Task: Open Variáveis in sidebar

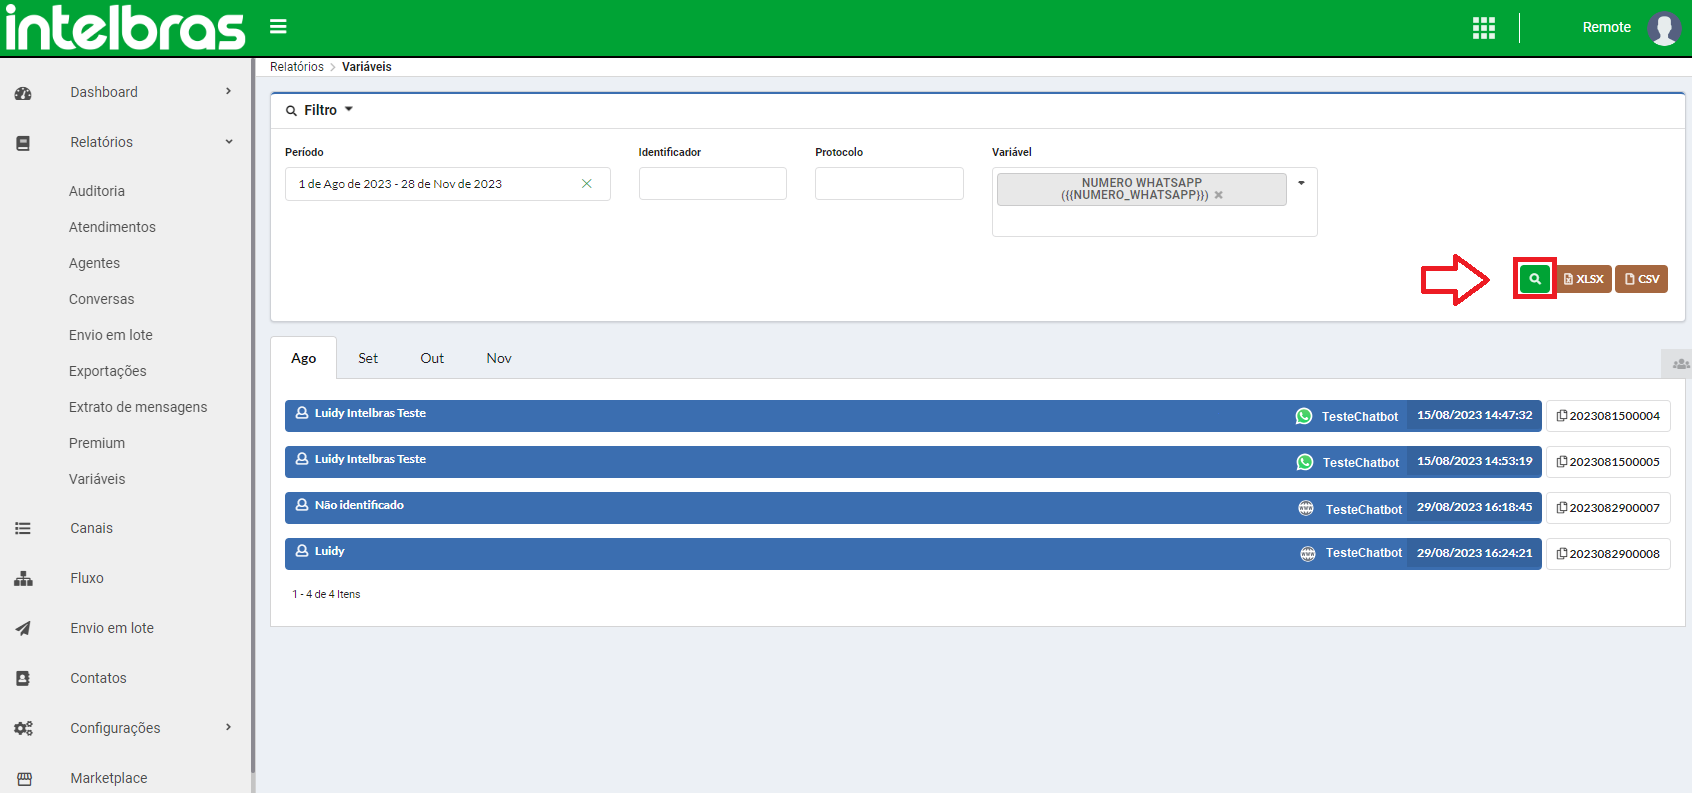Action: point(97,479)
